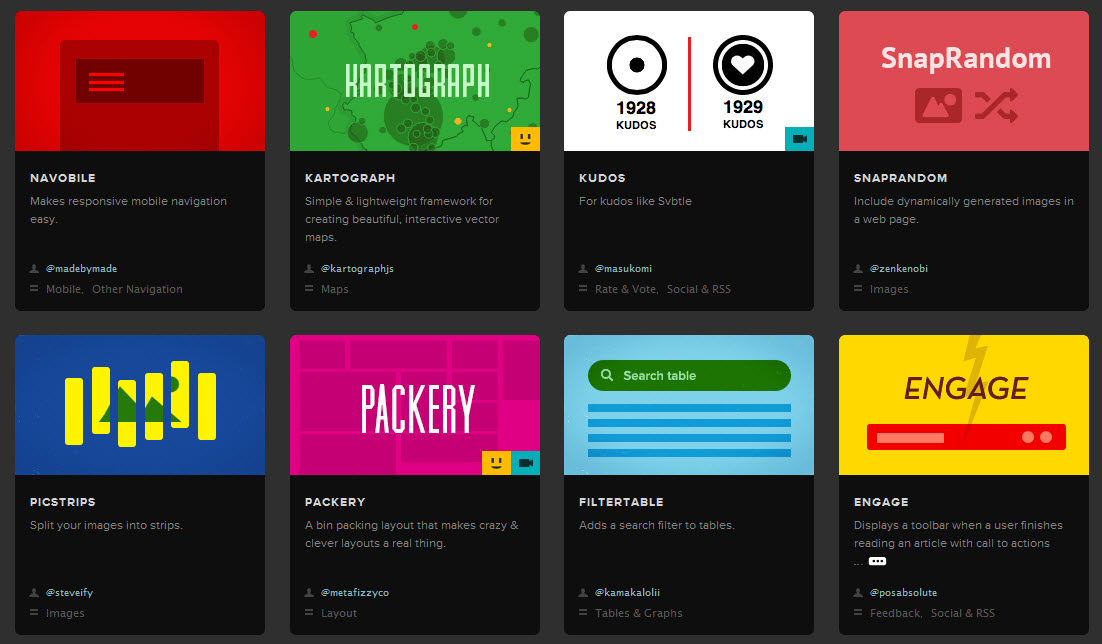
Task: Click the video camera icon on the Kudos card
Action: coord(799,139)
